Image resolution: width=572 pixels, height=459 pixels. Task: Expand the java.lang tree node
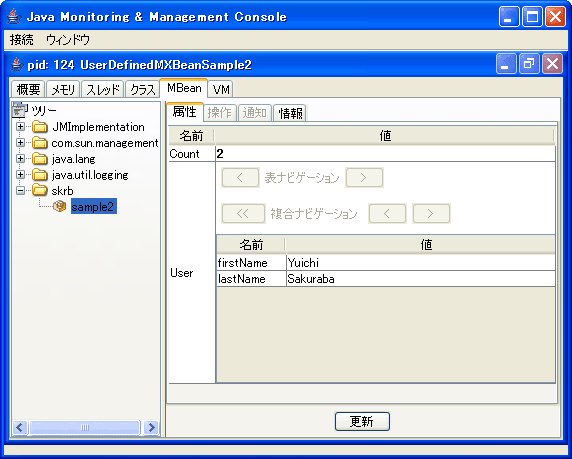pos(21,159)
